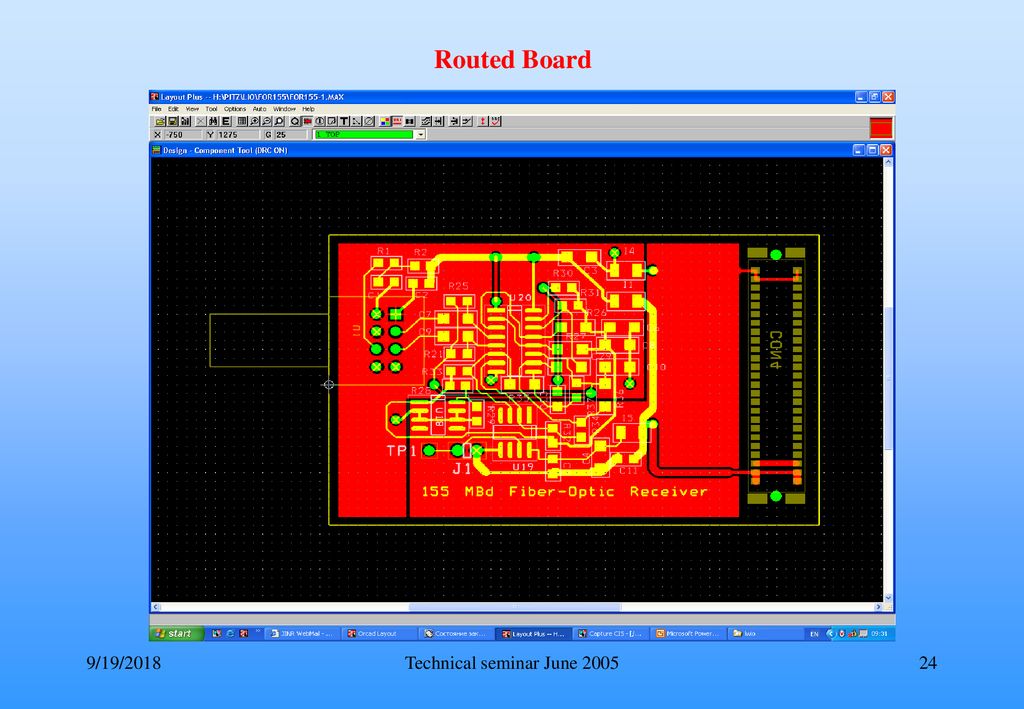Select the Edit Segment mode icon
Image resolution: width=1024 pixels, height=709 pixels.
coord(454,121)
